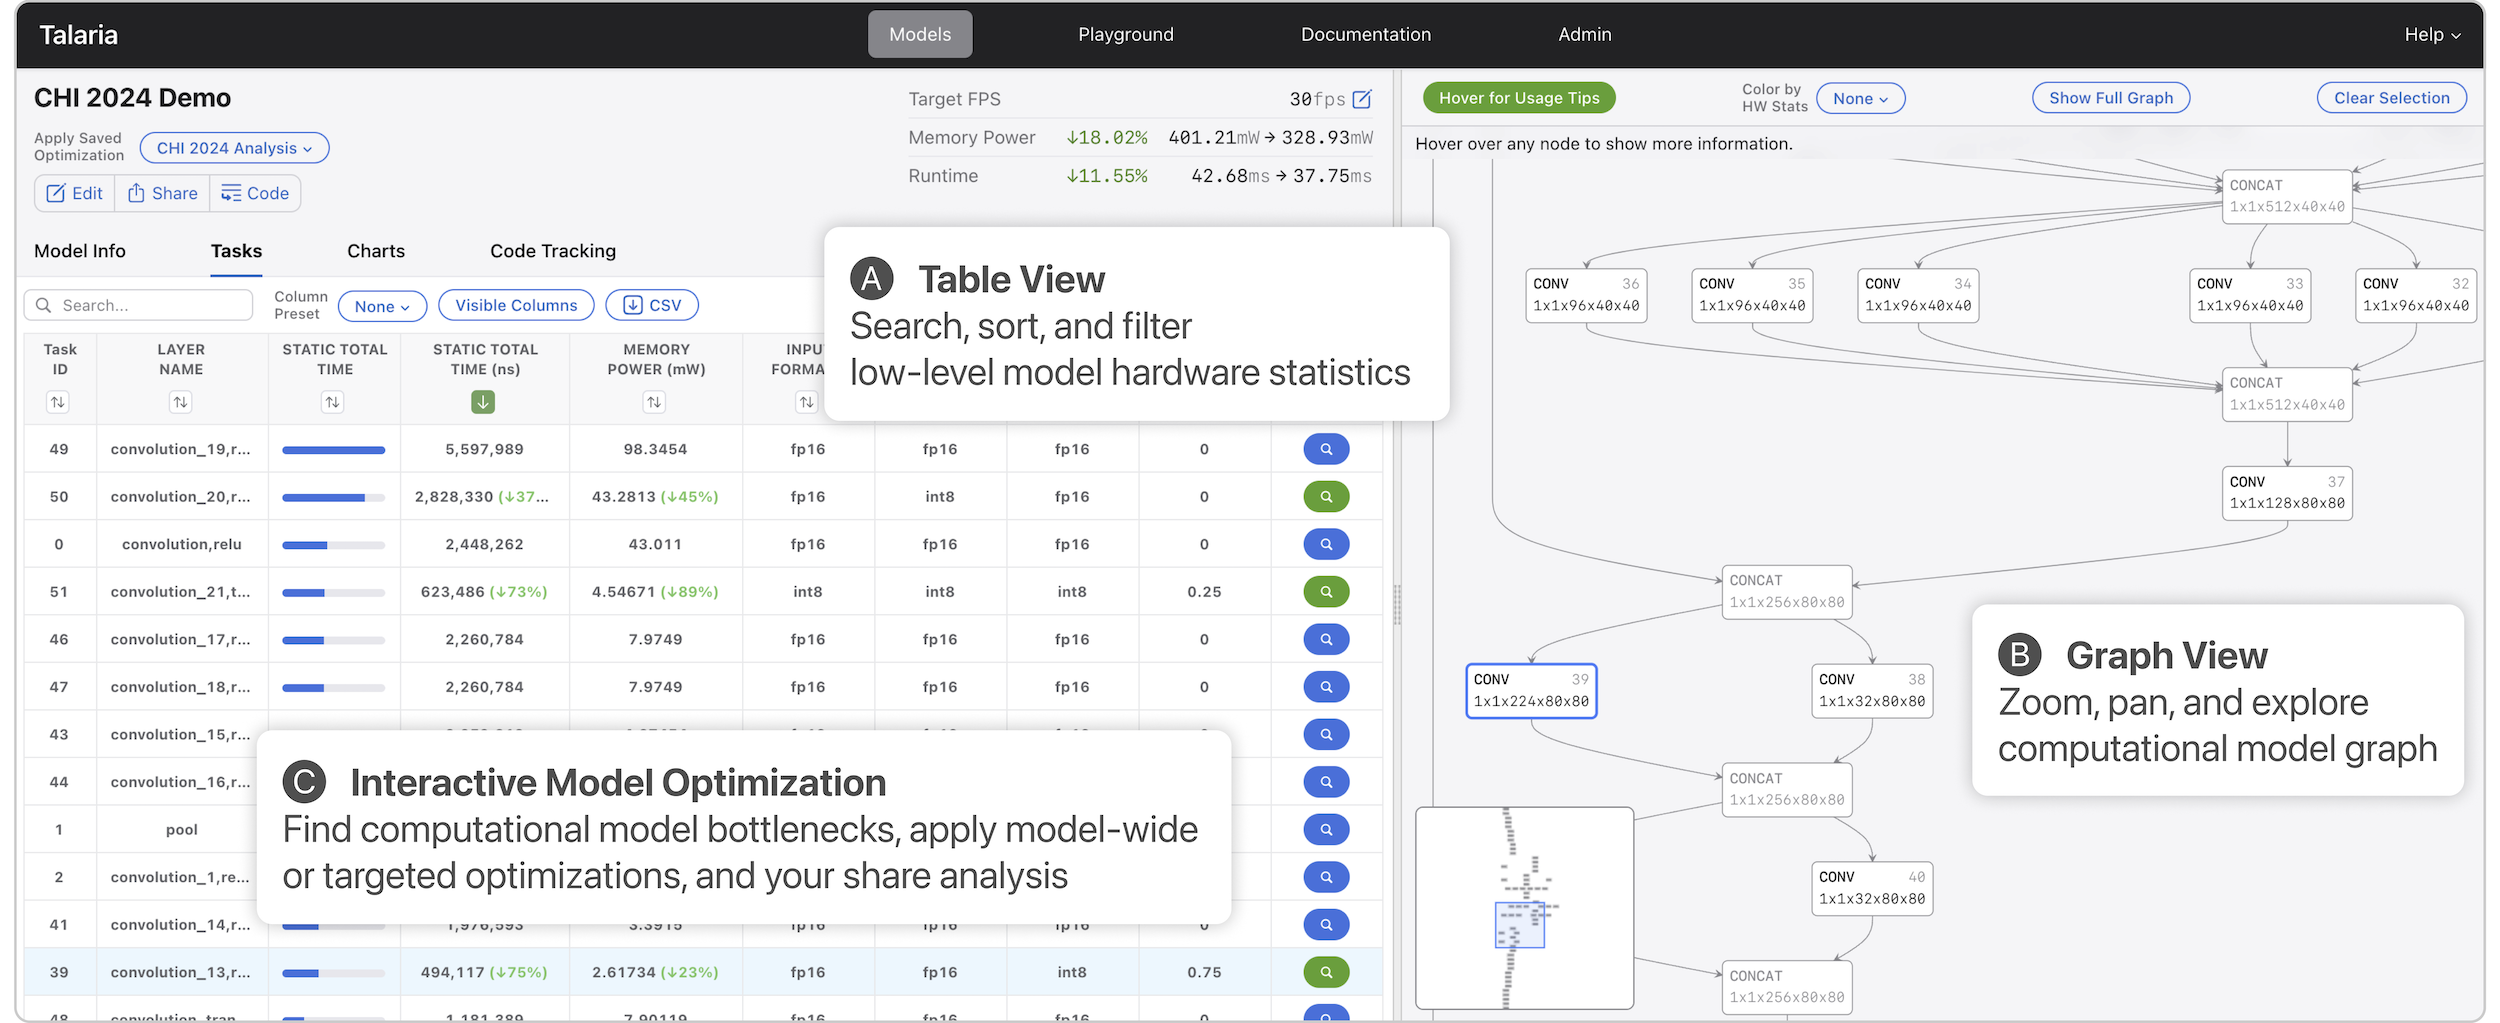This screenshot has width=2500, height=1023.
Task: Switch to the Charts tab
Action: (375, 251)
